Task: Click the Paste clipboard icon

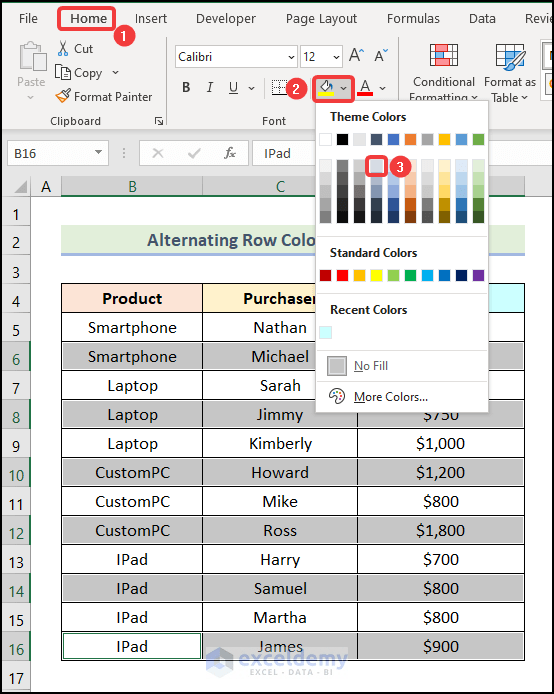Action: click(32, 57)
